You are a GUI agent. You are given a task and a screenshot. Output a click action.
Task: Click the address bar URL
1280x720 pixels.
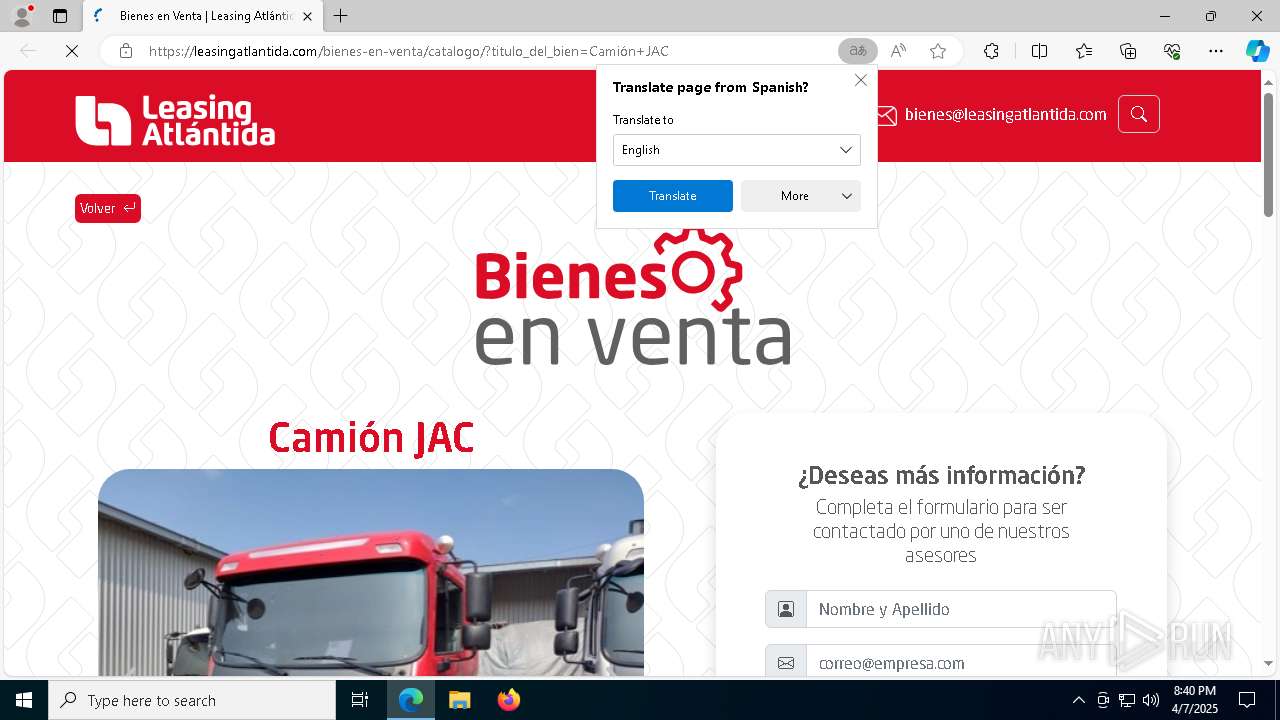coord(408,51)
